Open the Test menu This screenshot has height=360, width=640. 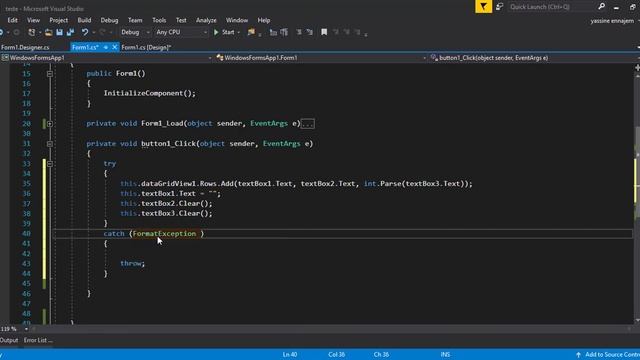click(181, 20)
